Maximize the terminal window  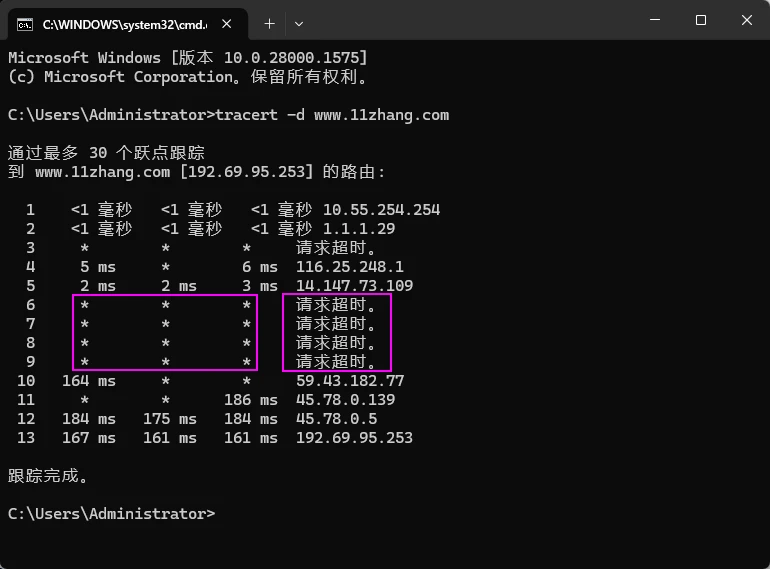click(701, 20)
